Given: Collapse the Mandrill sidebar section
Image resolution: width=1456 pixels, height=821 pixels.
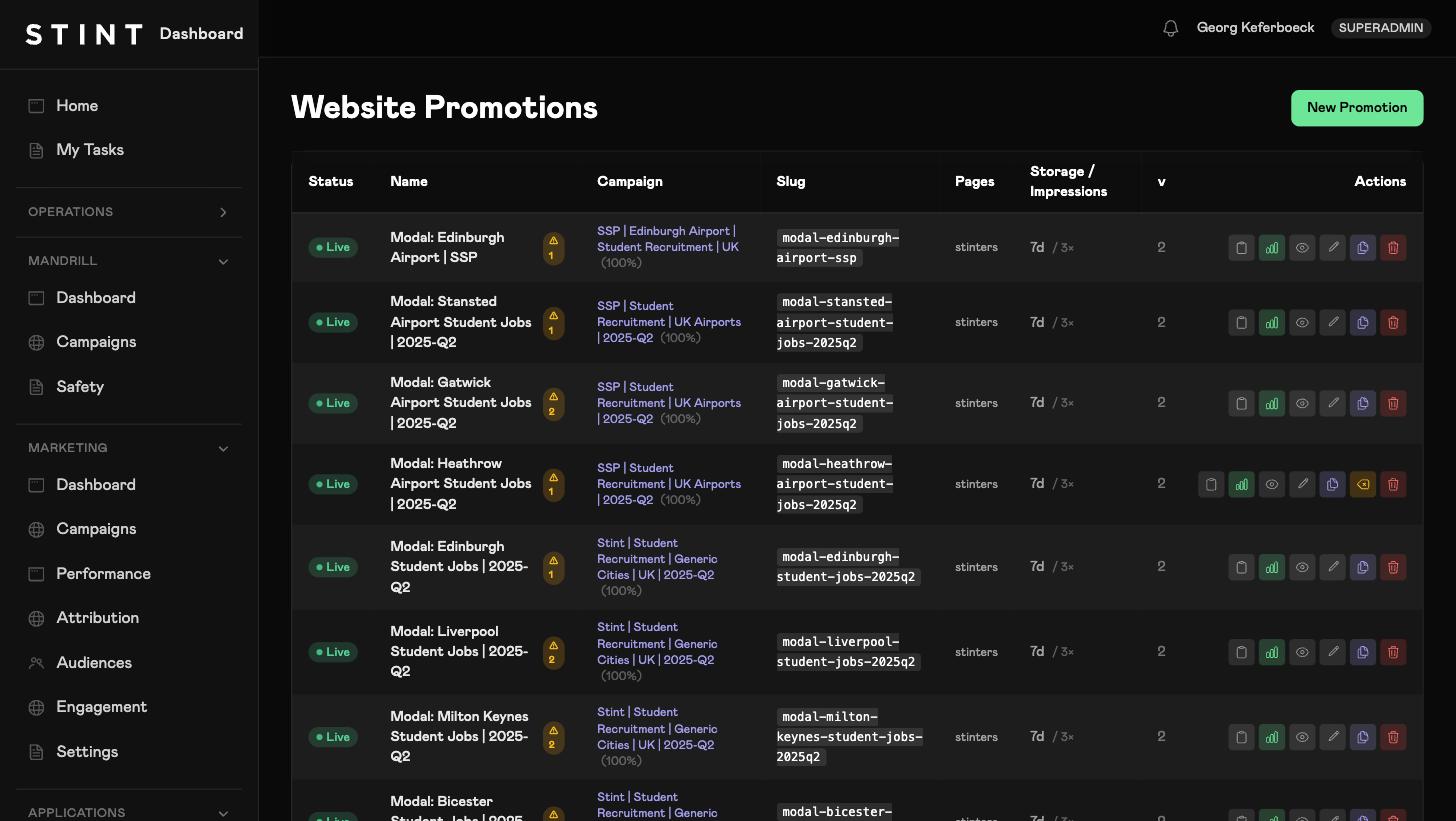Looking at the screenshot, I should tap(129, 261).
